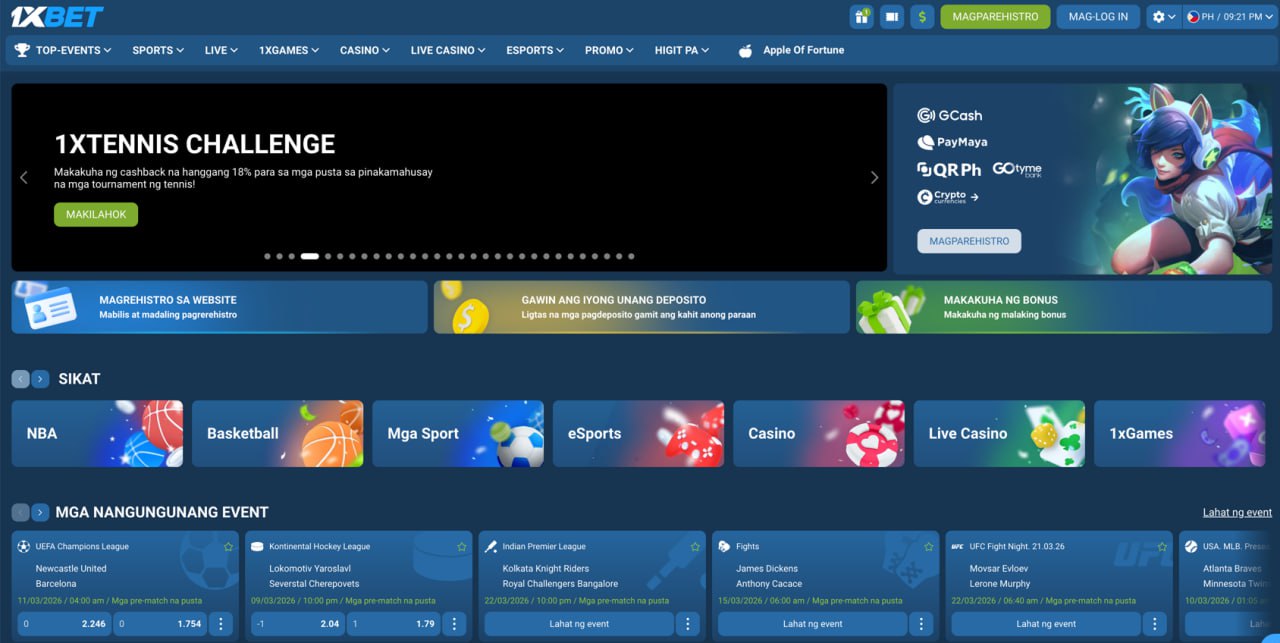Click the MAG-LOG IN button
1280x643 pixels.
1098,16
